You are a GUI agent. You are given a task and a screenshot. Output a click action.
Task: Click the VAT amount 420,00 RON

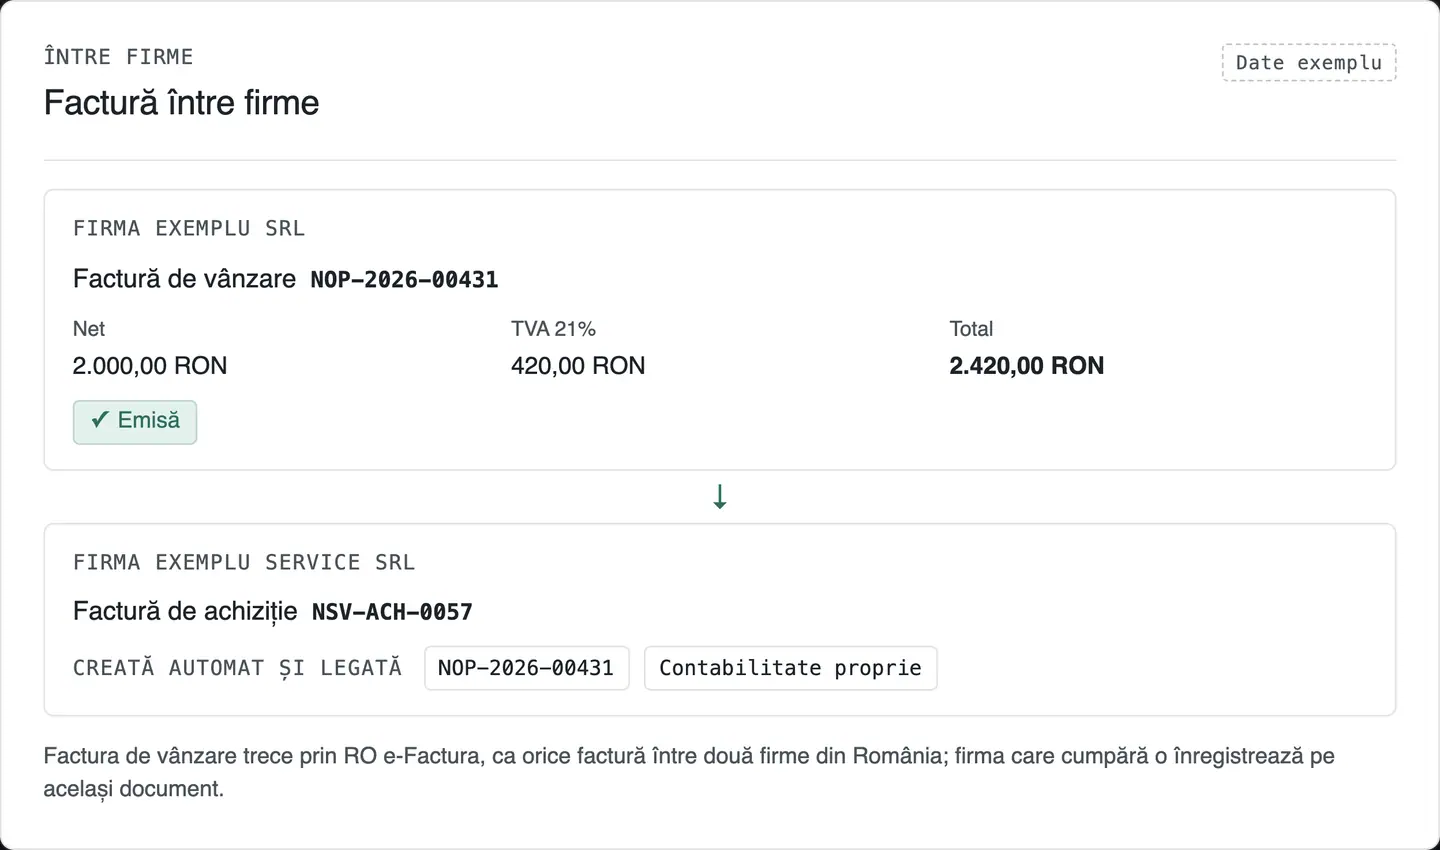click(578, 366)
